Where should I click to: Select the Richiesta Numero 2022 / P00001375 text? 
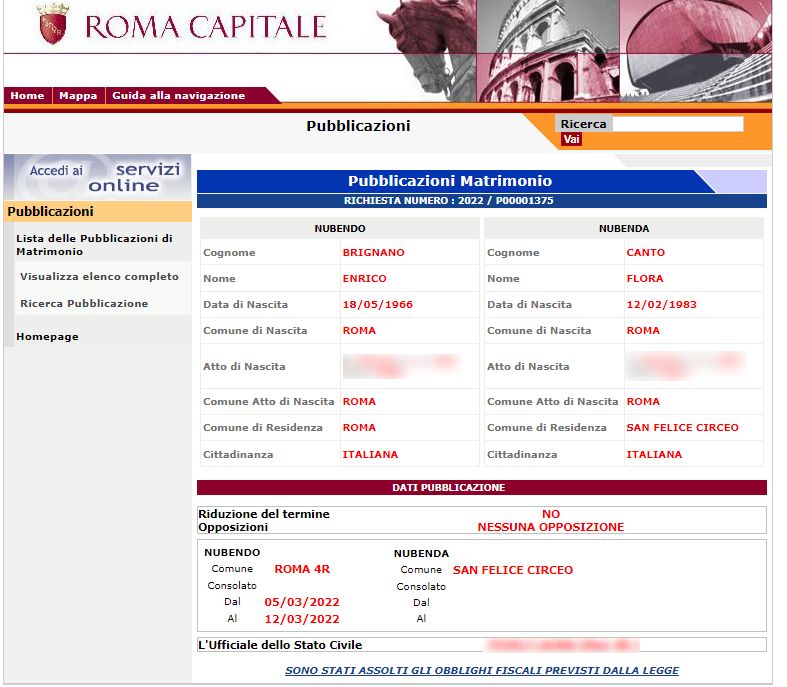[449, 201]
